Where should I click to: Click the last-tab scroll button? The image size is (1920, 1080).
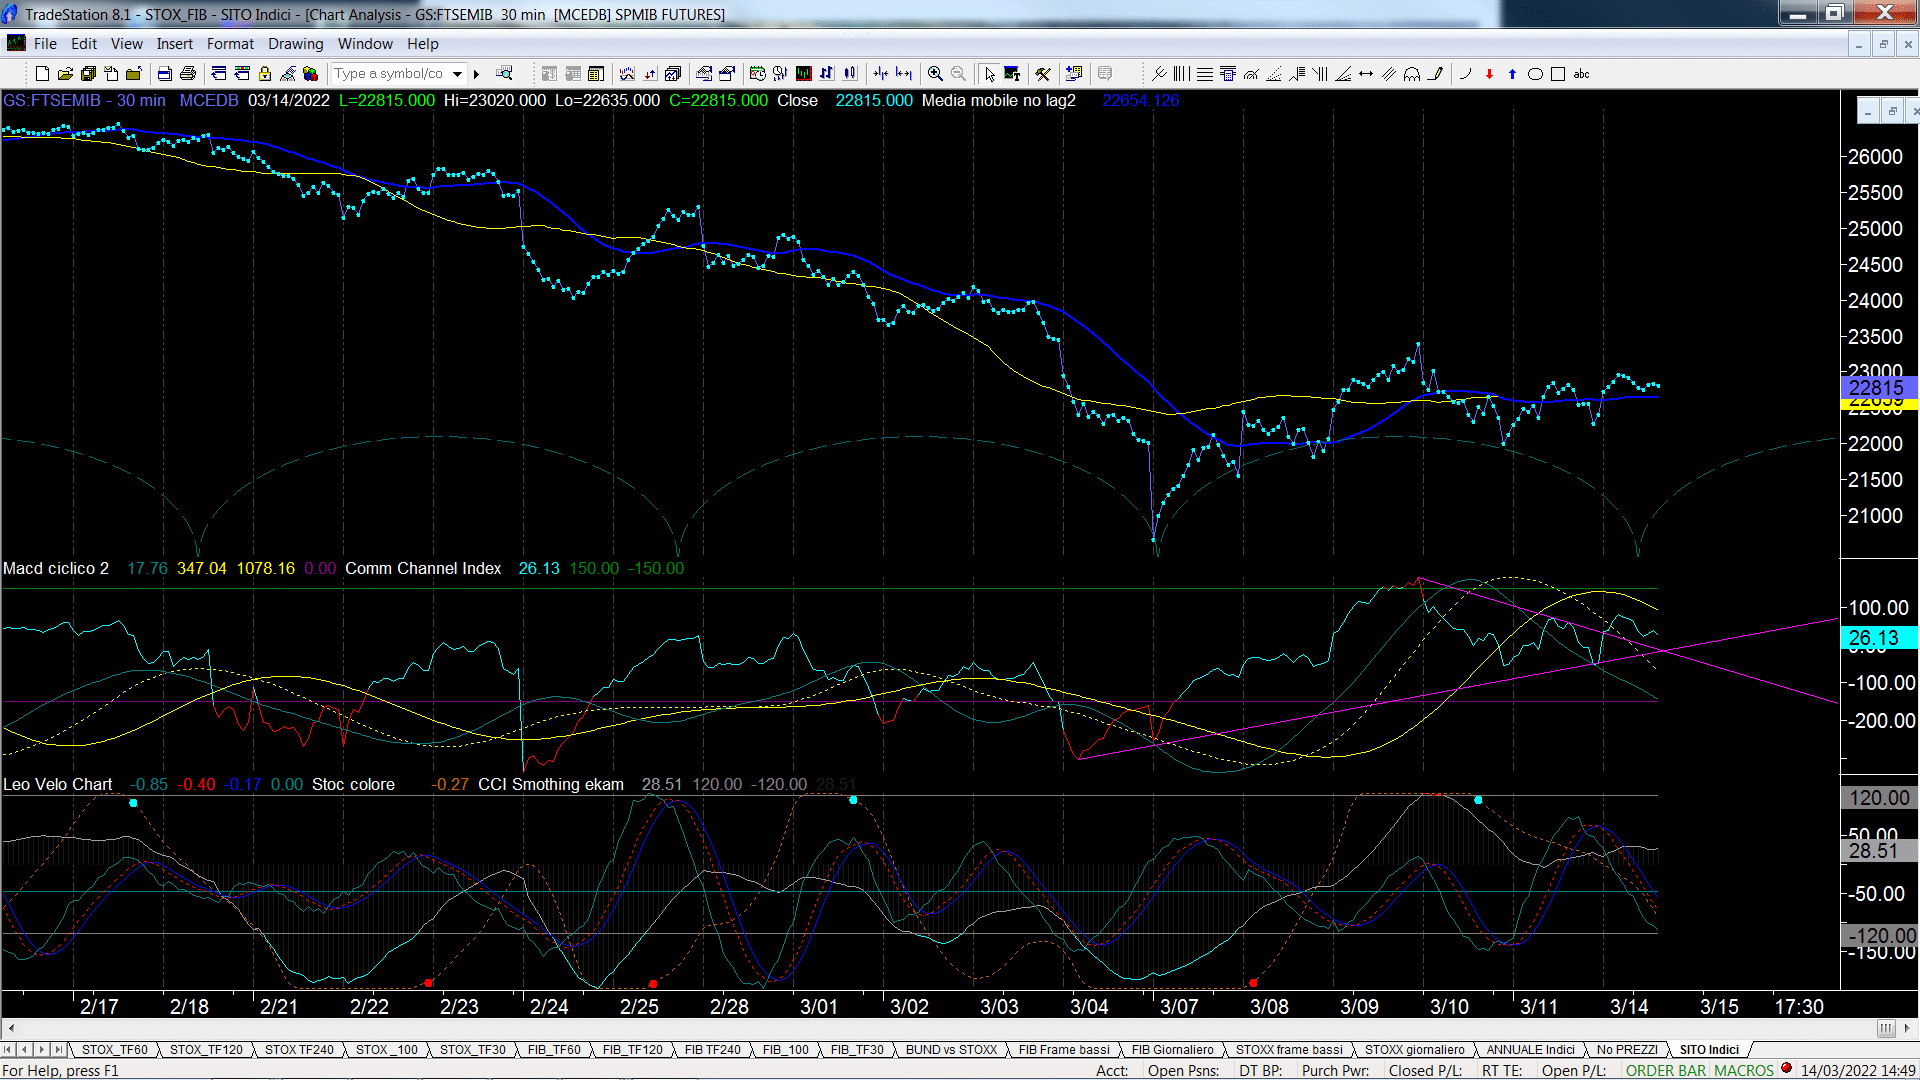point(59,1050)
